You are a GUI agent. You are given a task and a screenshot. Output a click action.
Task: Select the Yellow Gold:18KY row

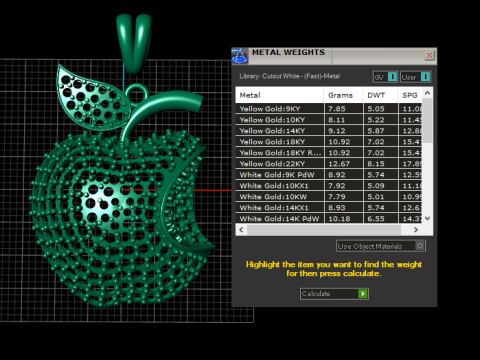tap(329, 142)
